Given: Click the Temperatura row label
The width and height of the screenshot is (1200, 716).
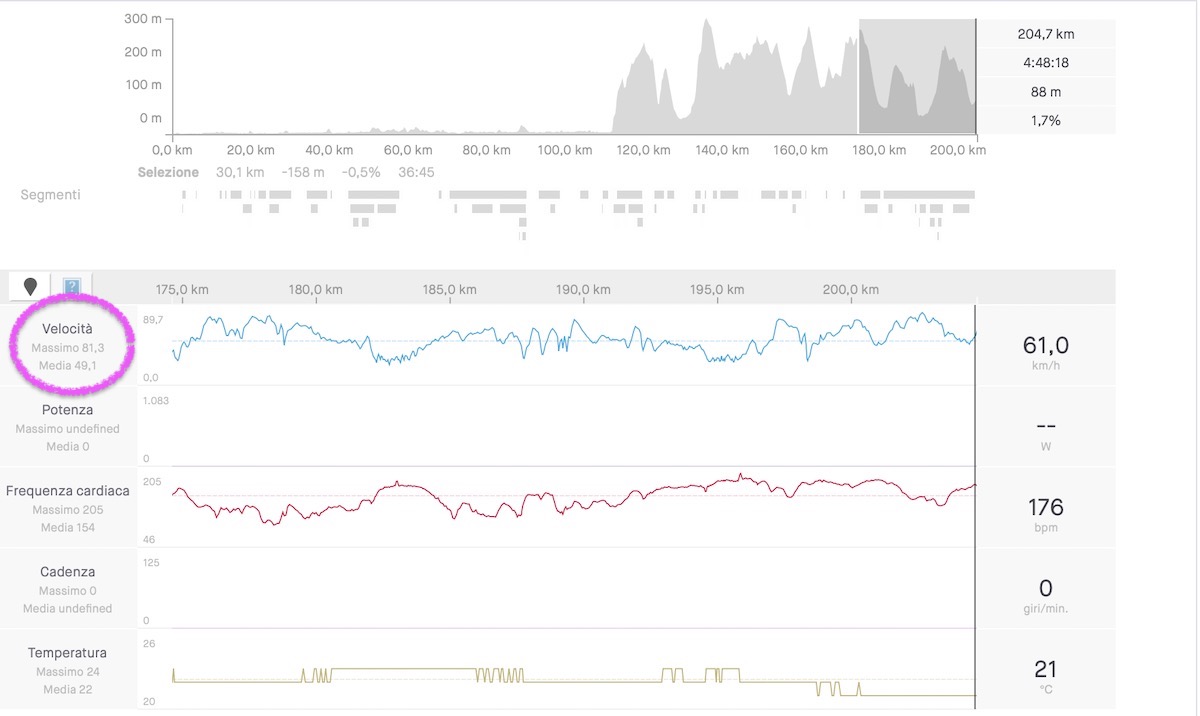Looking at the screenshot, I should [x=68, y=653].
